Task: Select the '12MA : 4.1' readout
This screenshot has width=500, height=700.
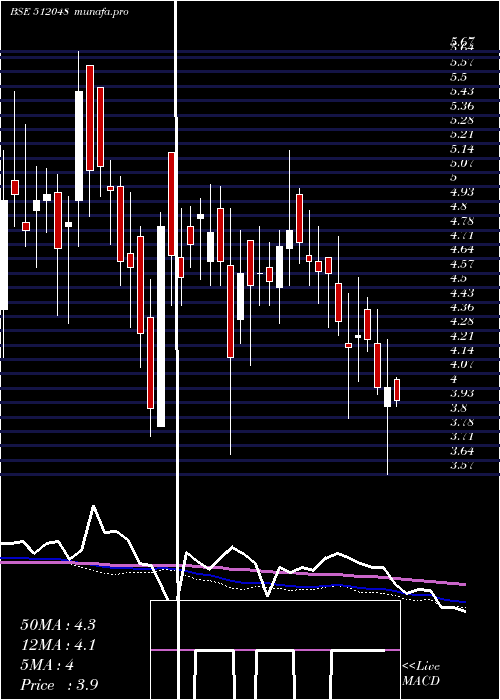Action: click(58, 645)
